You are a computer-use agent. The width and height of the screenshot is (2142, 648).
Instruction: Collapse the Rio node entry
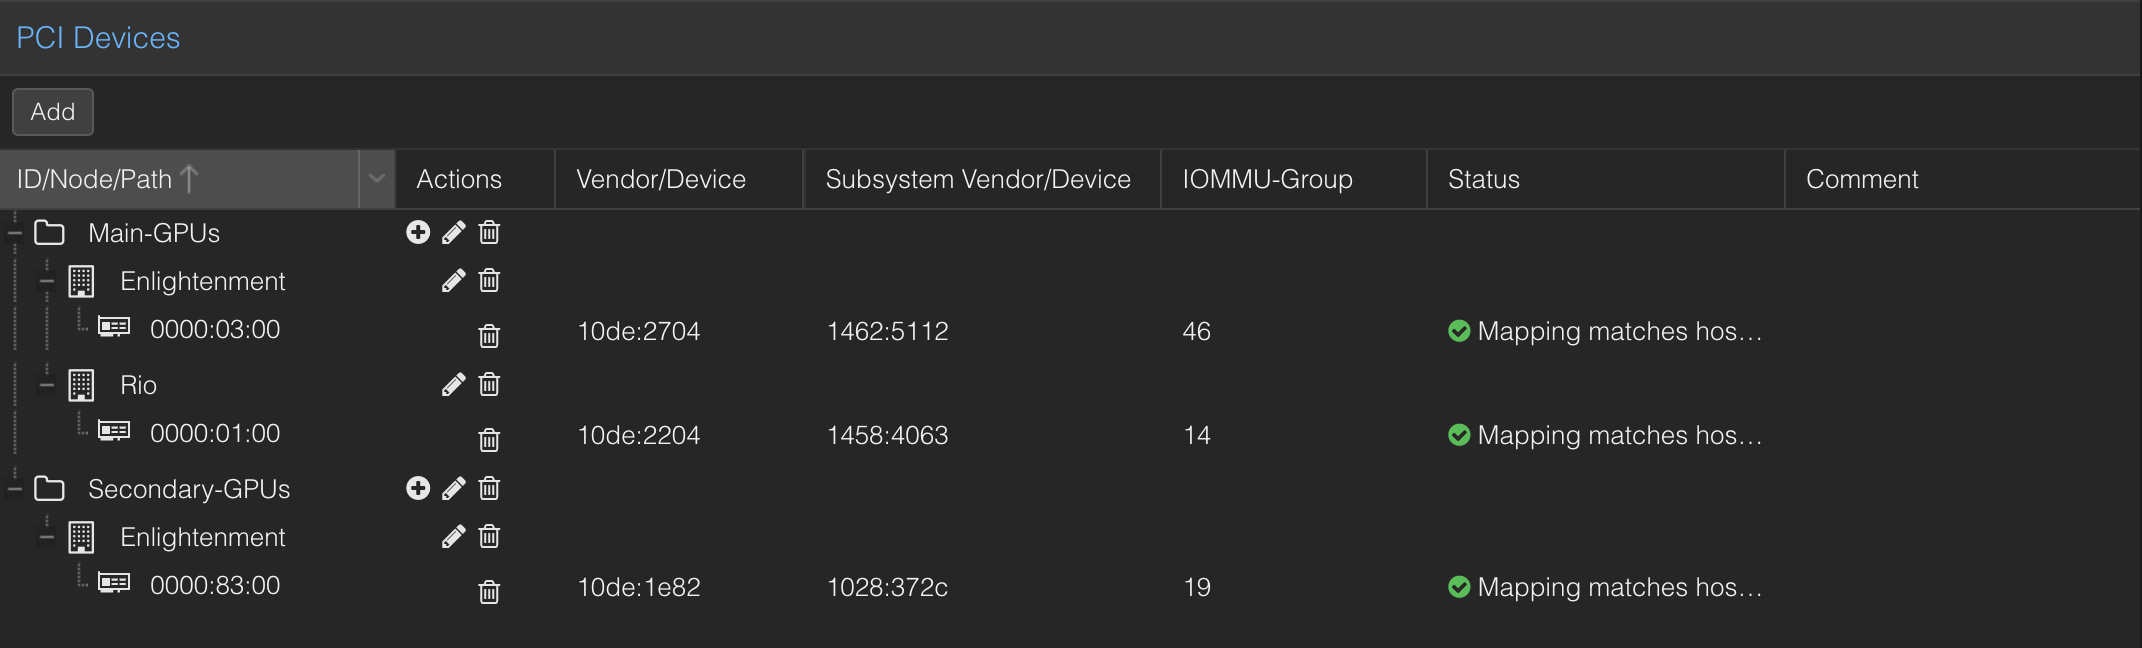click(x=47, y=385)
